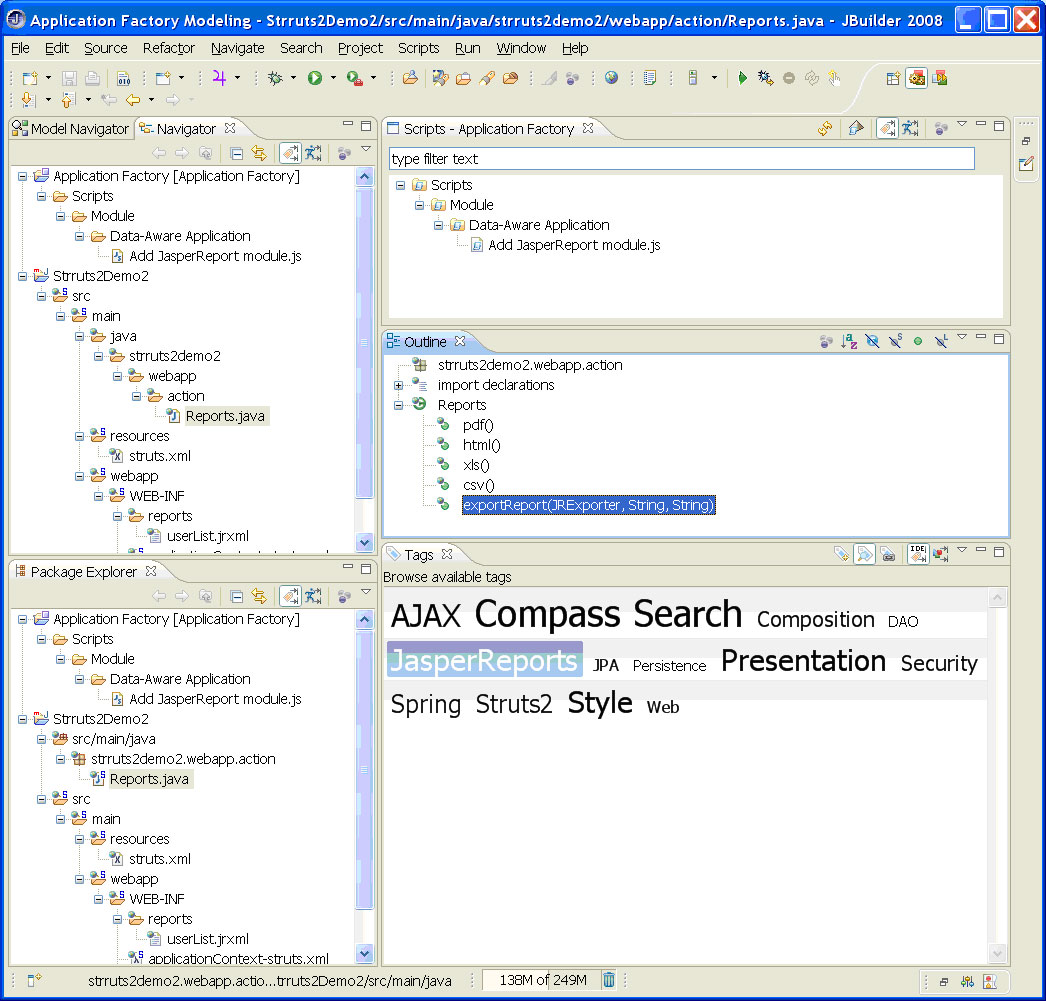
Task: Click the Hide Local Types icon in Outline
Action: click(941, 341)
